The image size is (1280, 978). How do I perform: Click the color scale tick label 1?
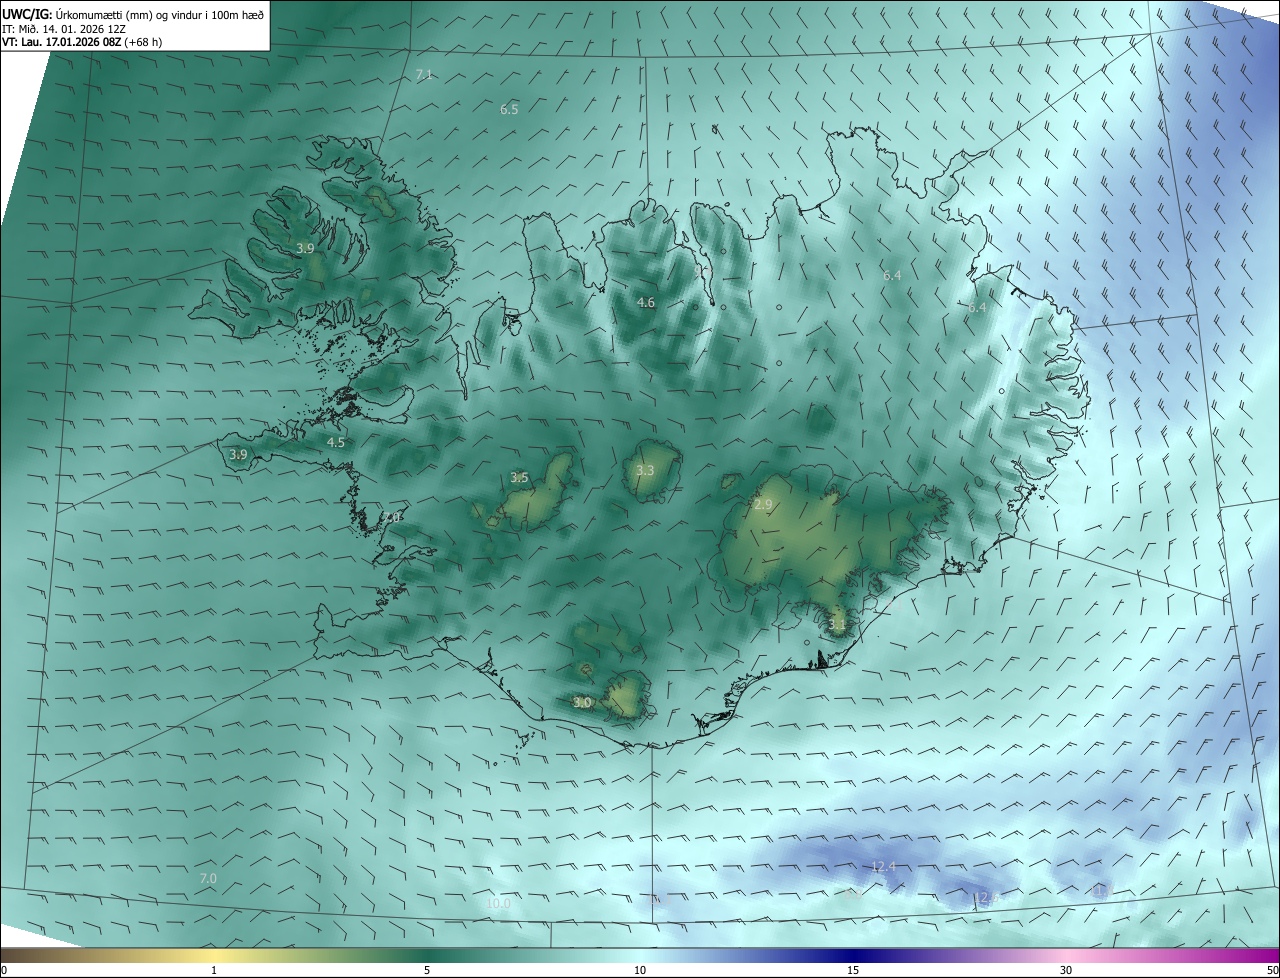214,970
